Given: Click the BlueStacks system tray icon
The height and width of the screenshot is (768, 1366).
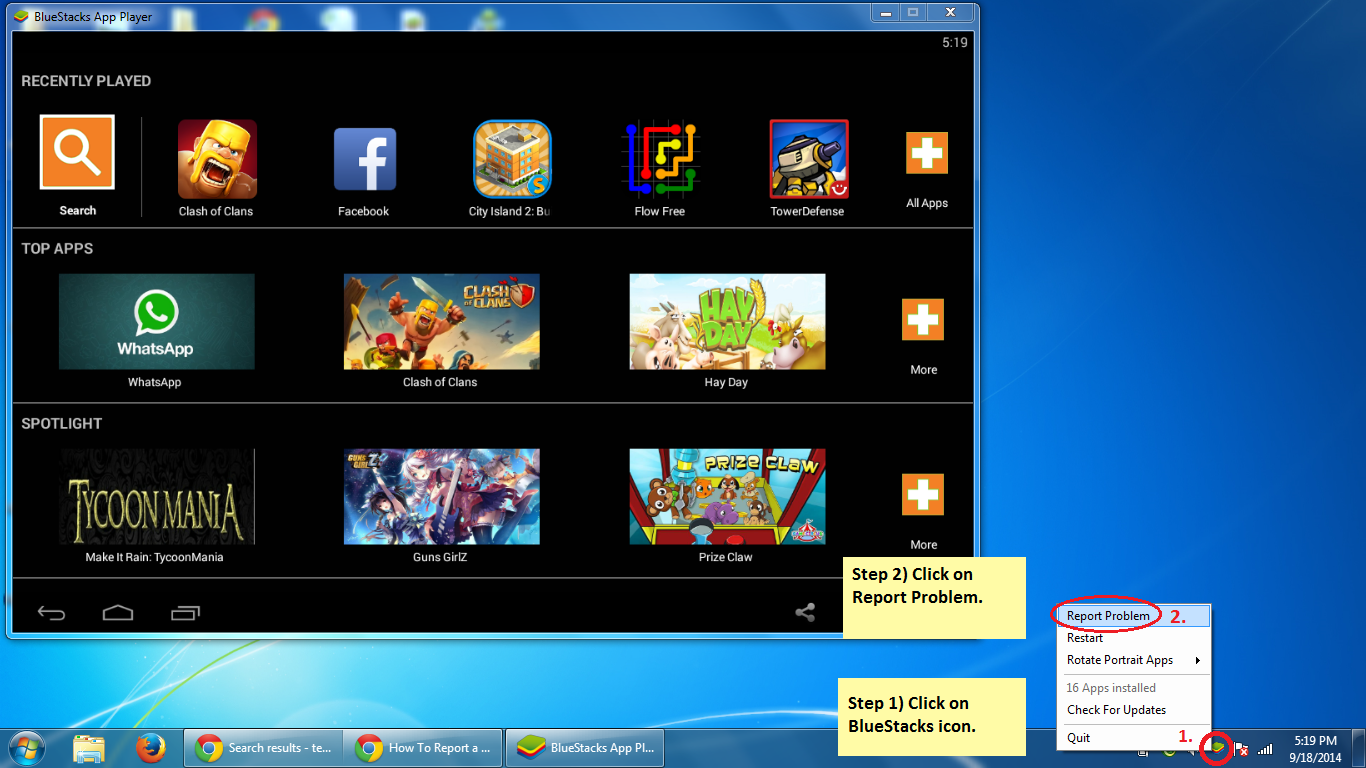Looking at the screenshot, I should click(x=1217, y=748).
